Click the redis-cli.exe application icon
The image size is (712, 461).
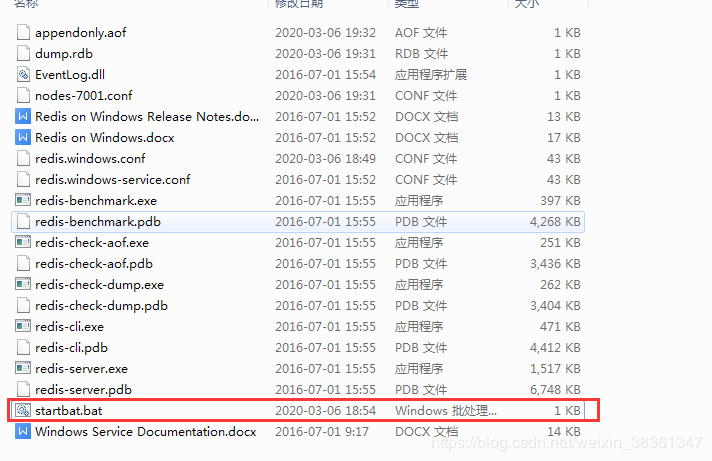pos(23,326)
